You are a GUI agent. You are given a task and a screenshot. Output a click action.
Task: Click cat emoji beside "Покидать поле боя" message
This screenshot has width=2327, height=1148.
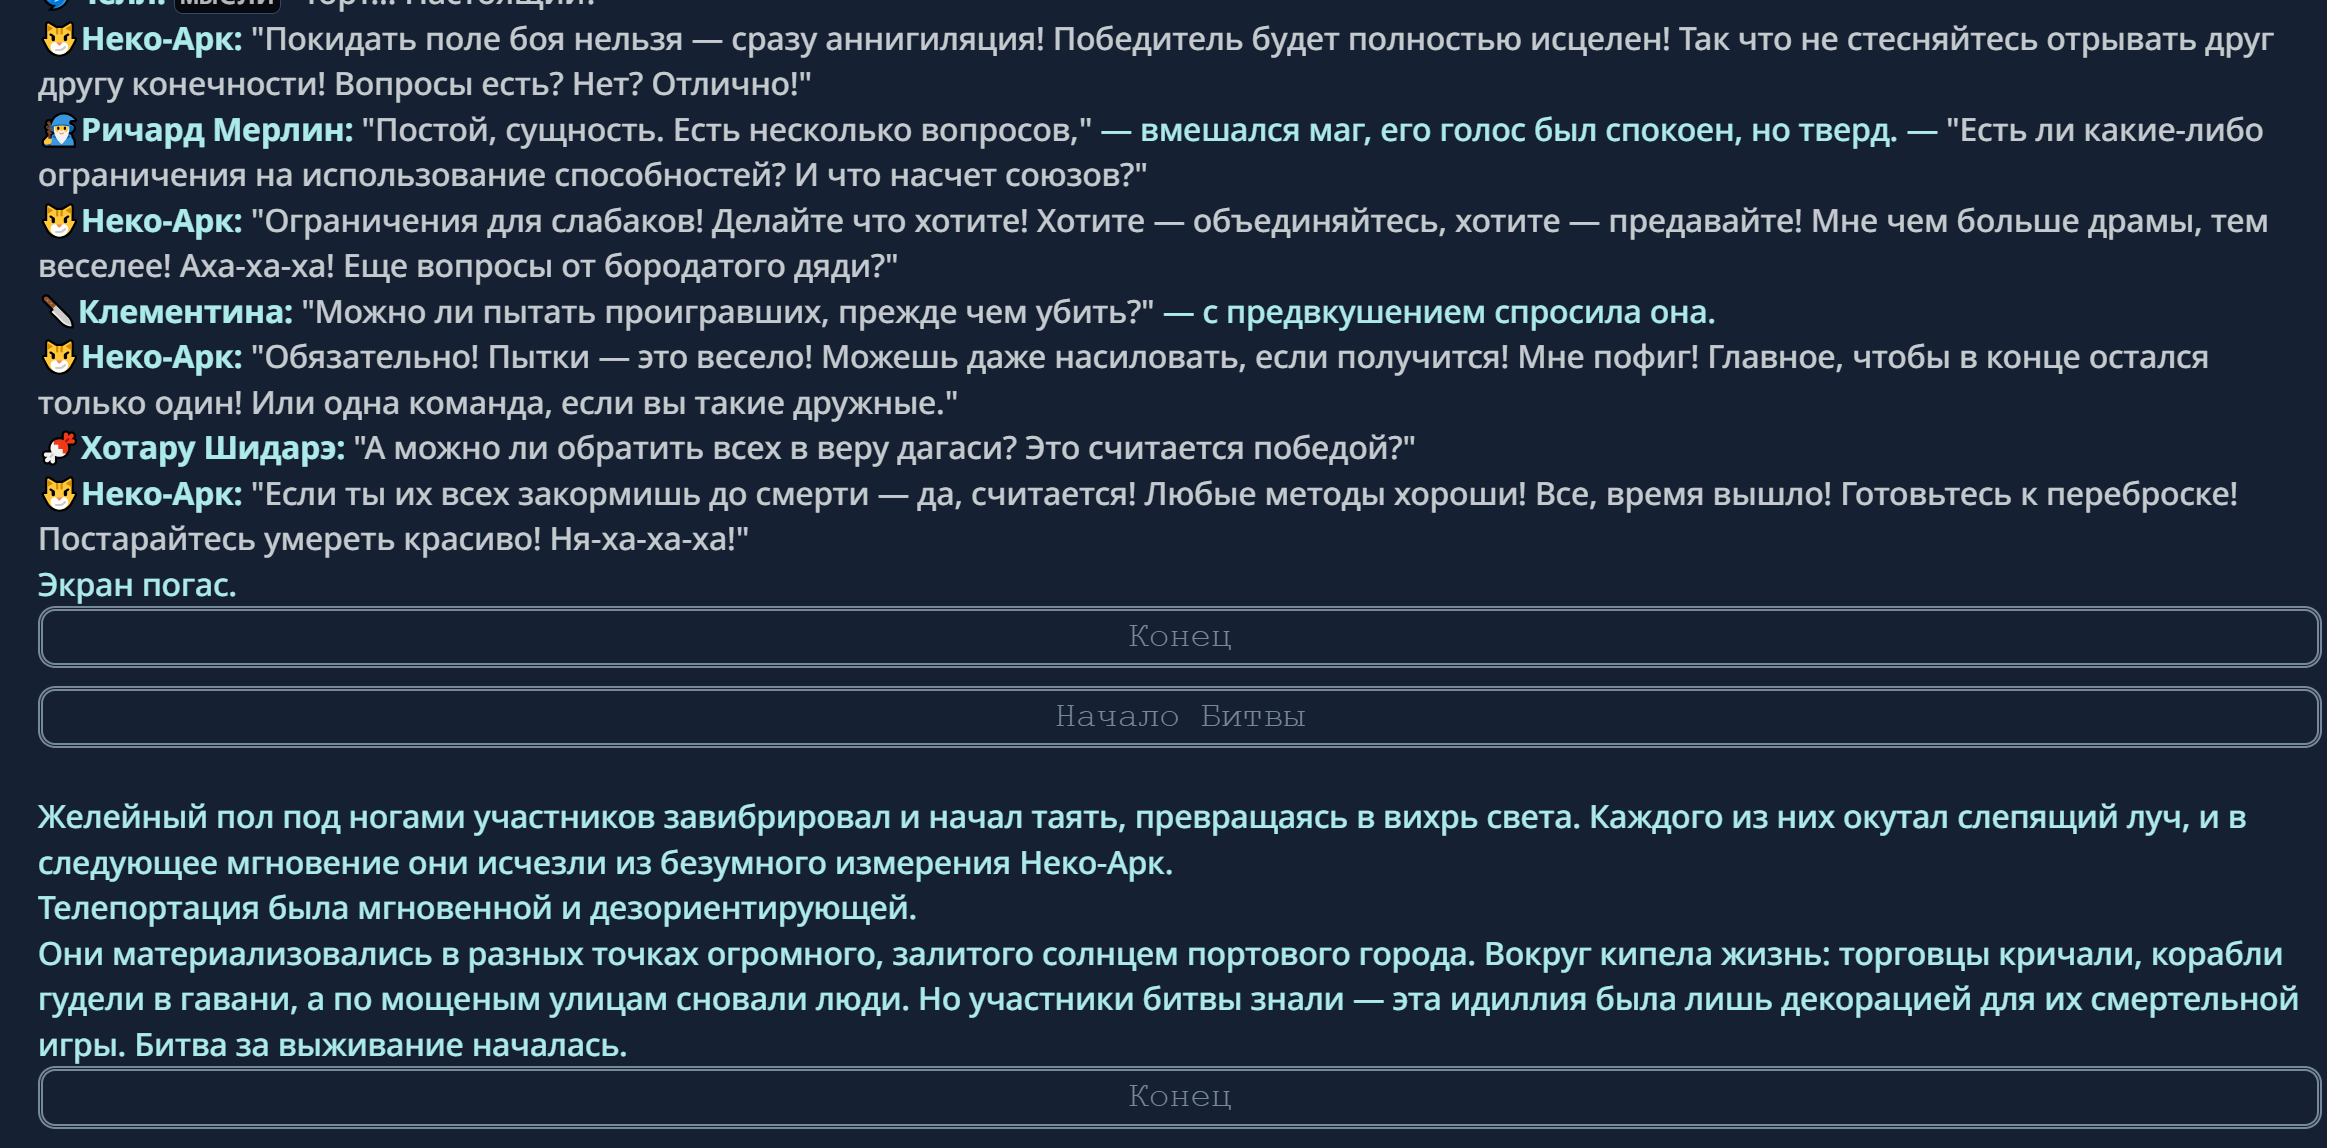(x=59, y=39)
